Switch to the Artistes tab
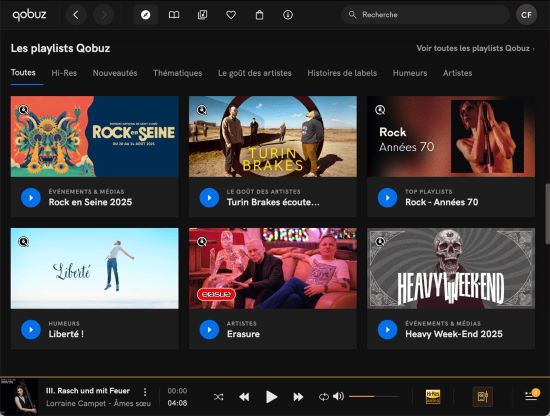This screenshot has height=416, width=550. tap(457, 73)
